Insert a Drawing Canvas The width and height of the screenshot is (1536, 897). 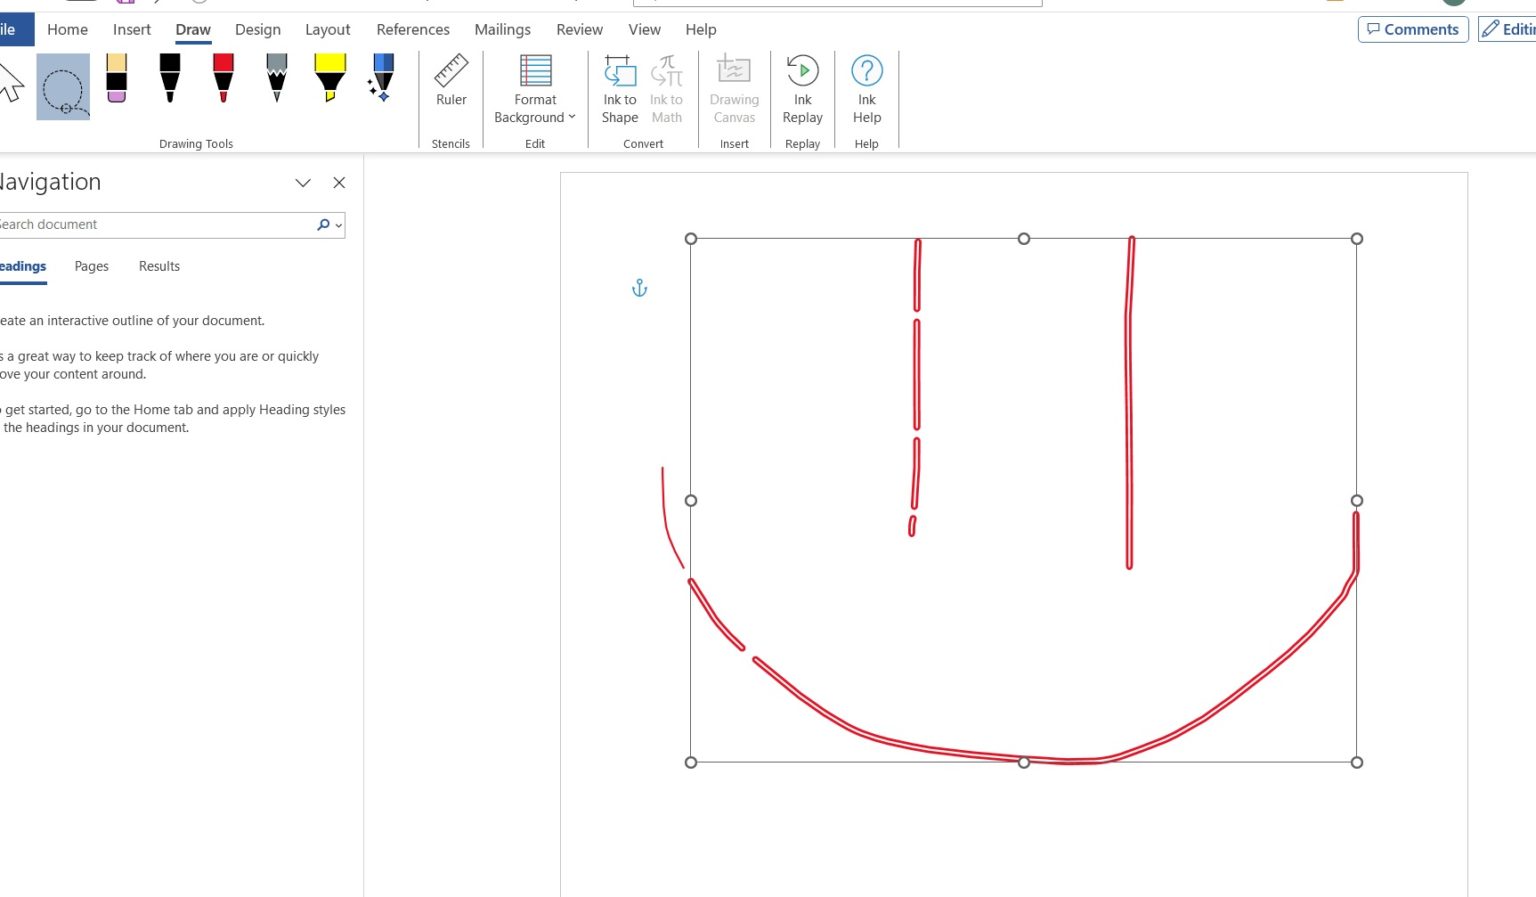(x=734, y=90)
